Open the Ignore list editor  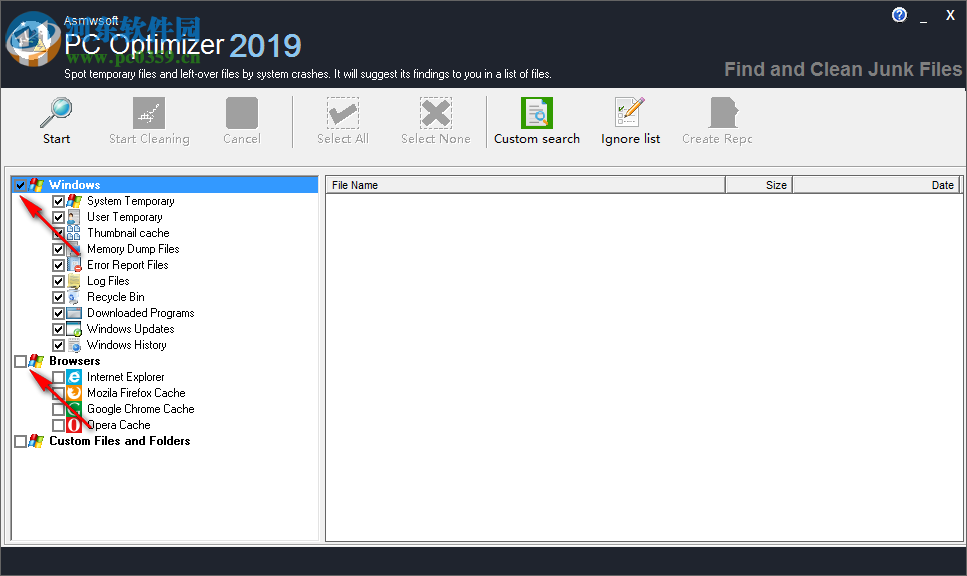pyautogui.click(x=630, y=113)
